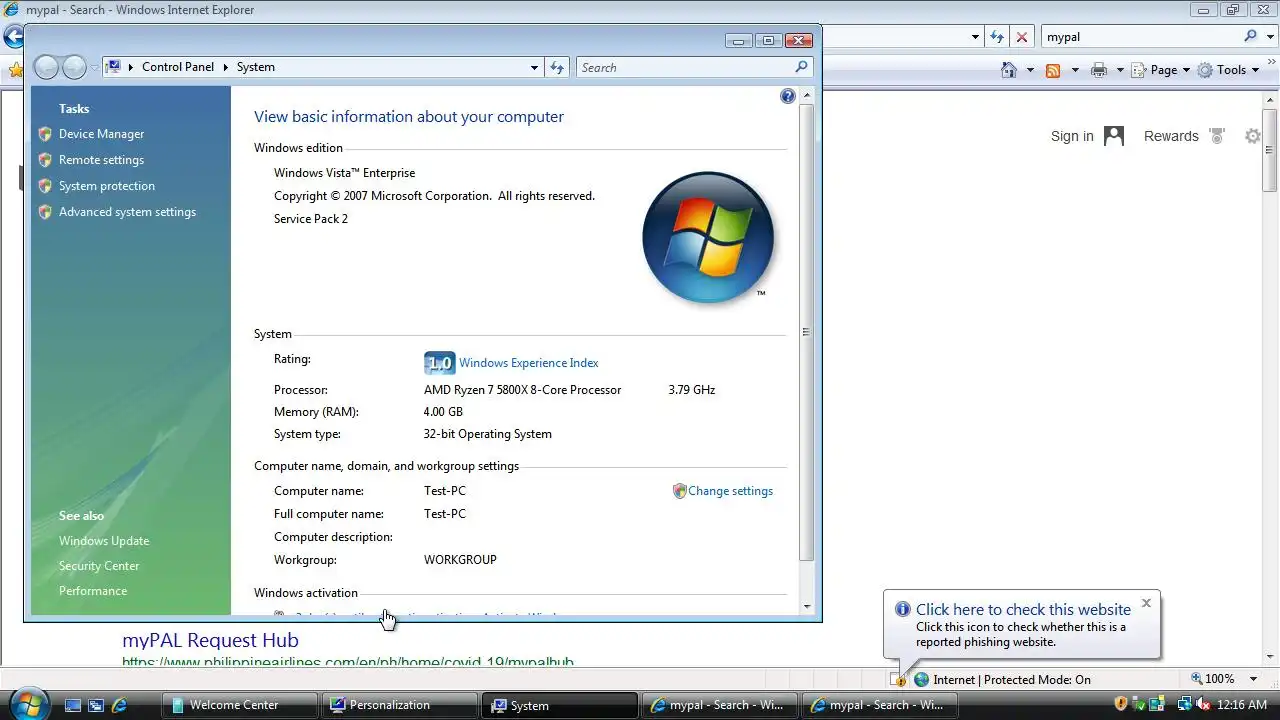Screen dimensions: 1280x720
Task: Click the phishing filter status bar icon
Action: coord(898,679)
